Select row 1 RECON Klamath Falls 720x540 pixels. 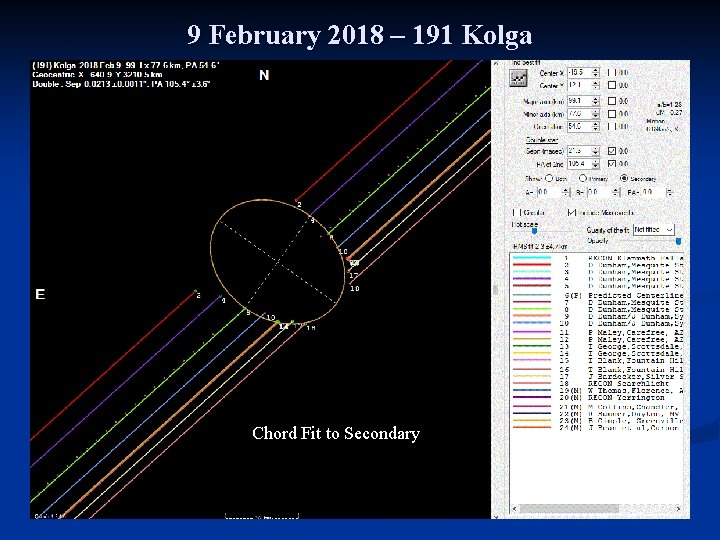(597, 258)
